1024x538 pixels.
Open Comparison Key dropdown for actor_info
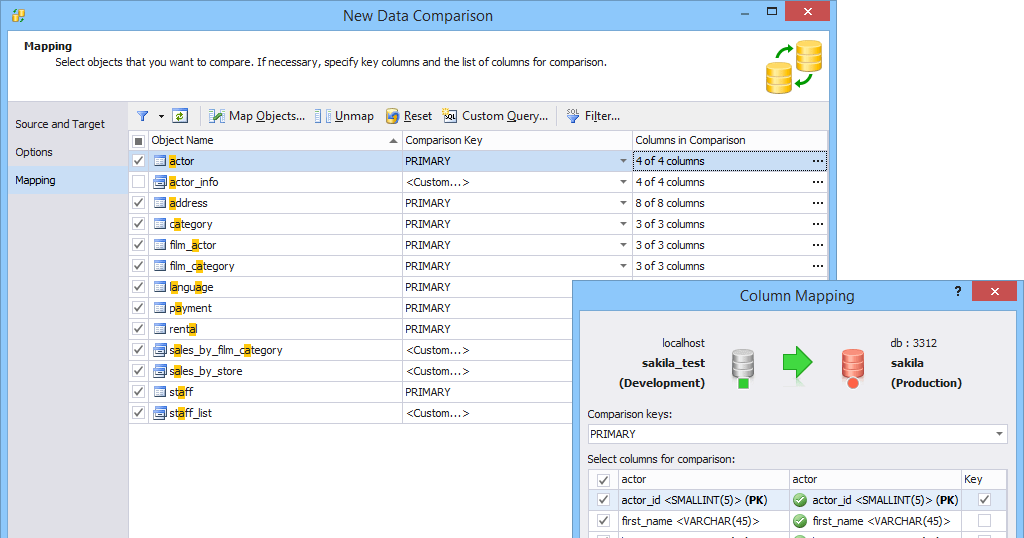(x=623, y=182)
